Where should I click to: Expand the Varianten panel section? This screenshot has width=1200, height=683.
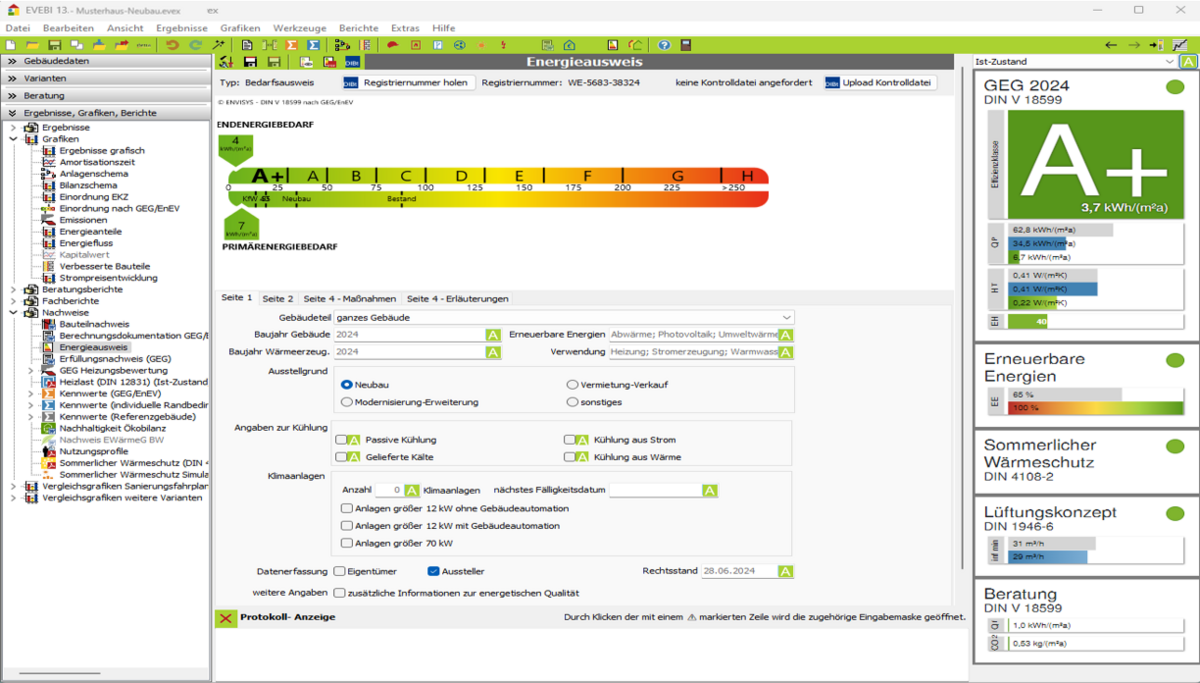[x=106, y=78]
